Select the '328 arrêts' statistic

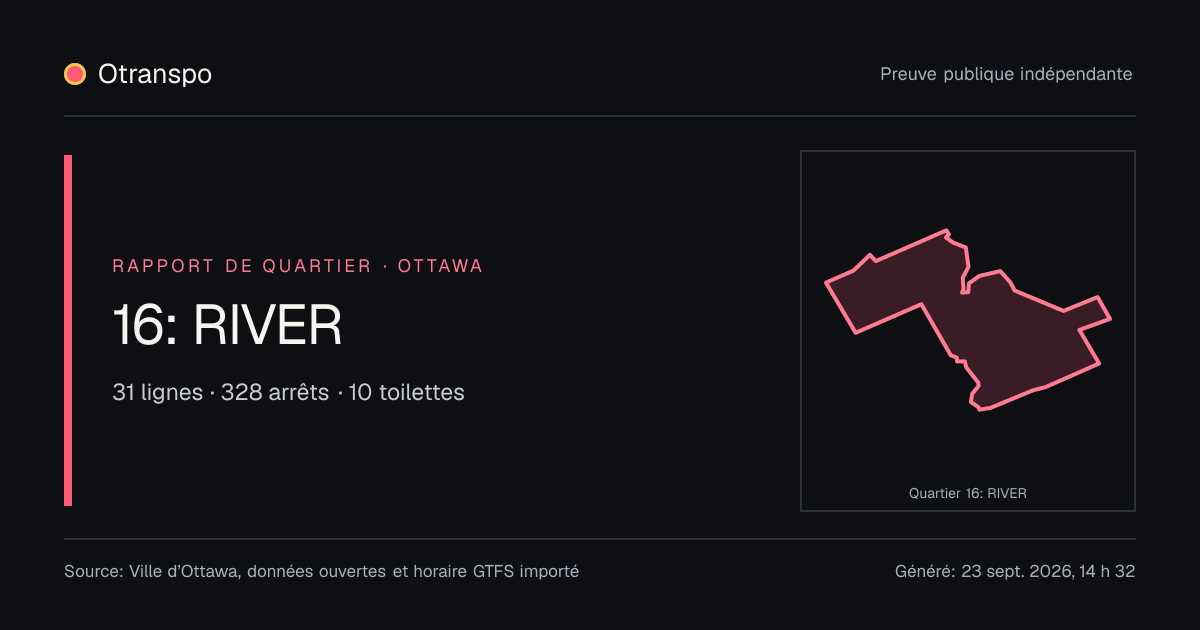click(275, 392)
